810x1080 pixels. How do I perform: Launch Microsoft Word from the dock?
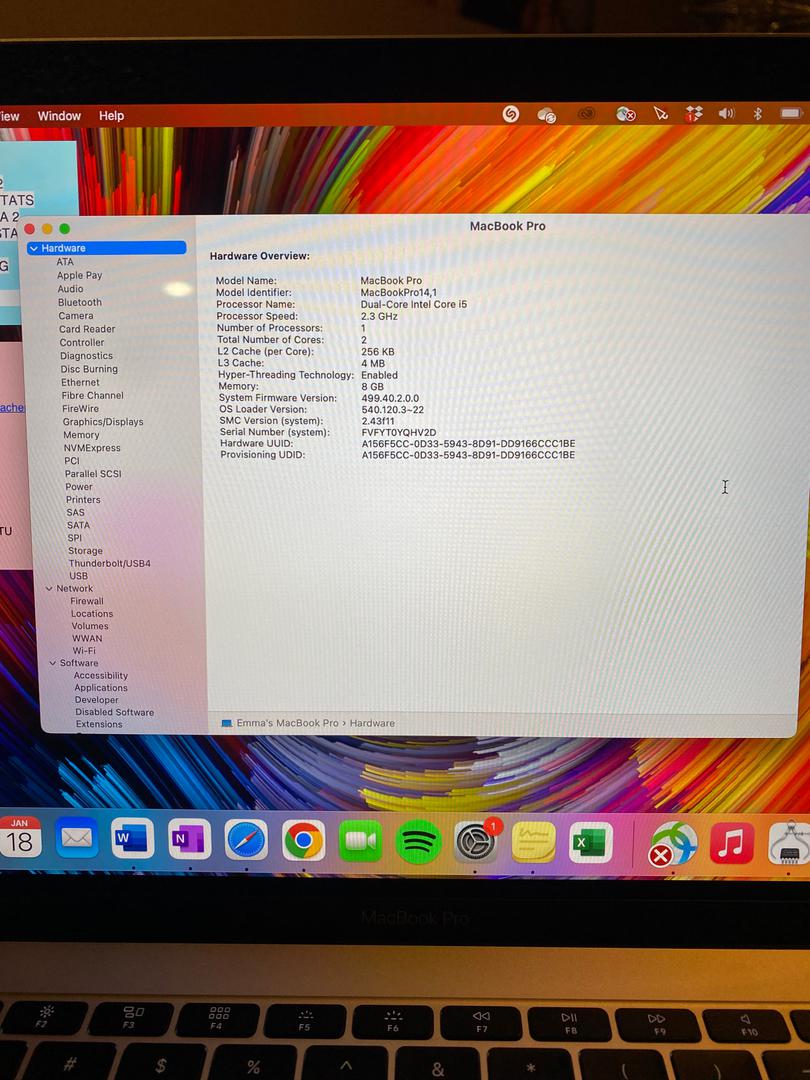[132, 839]
